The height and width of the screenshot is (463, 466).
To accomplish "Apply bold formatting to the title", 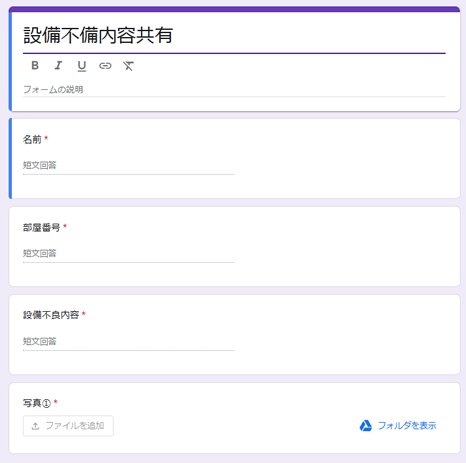I will tap(35, 65).
